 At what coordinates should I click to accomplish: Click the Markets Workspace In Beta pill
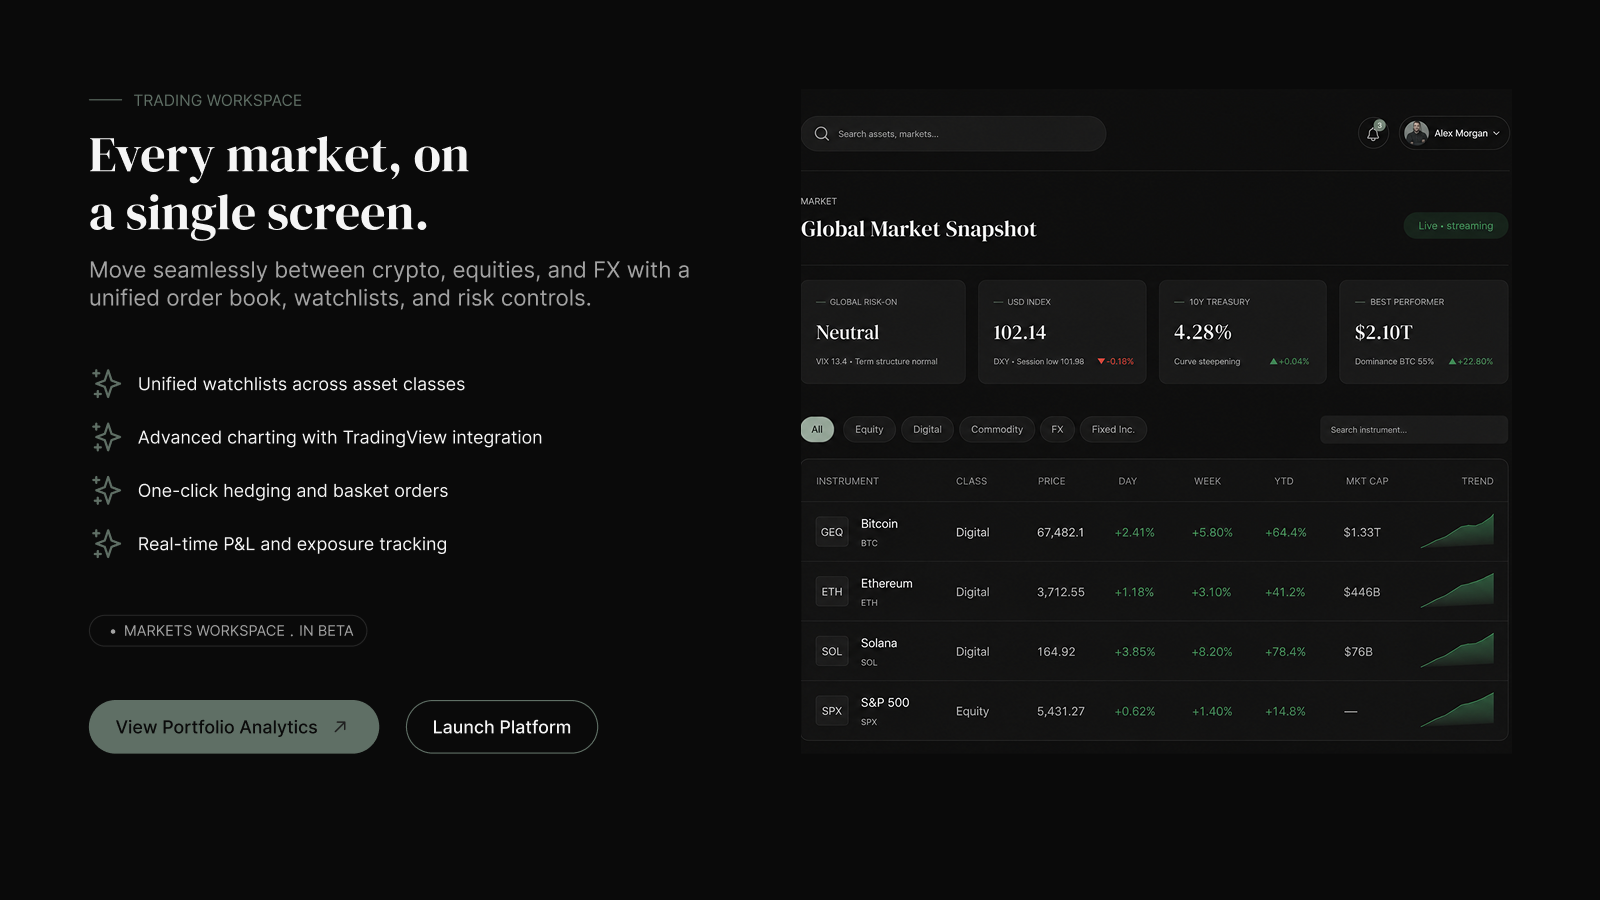(228, 631)
